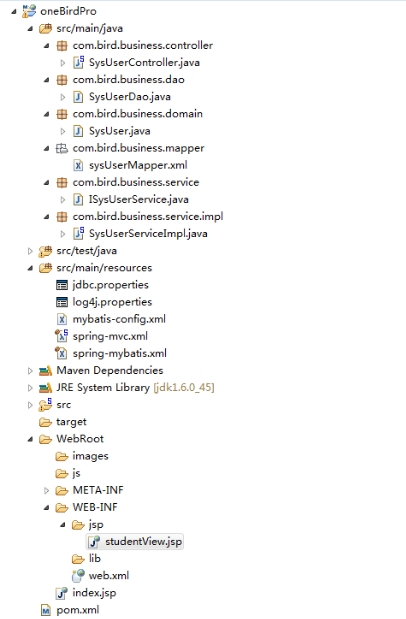Collapse the WEB-INF folder
Screen dimensions: 406x619
pyautogui.click(x=47, y=508)
